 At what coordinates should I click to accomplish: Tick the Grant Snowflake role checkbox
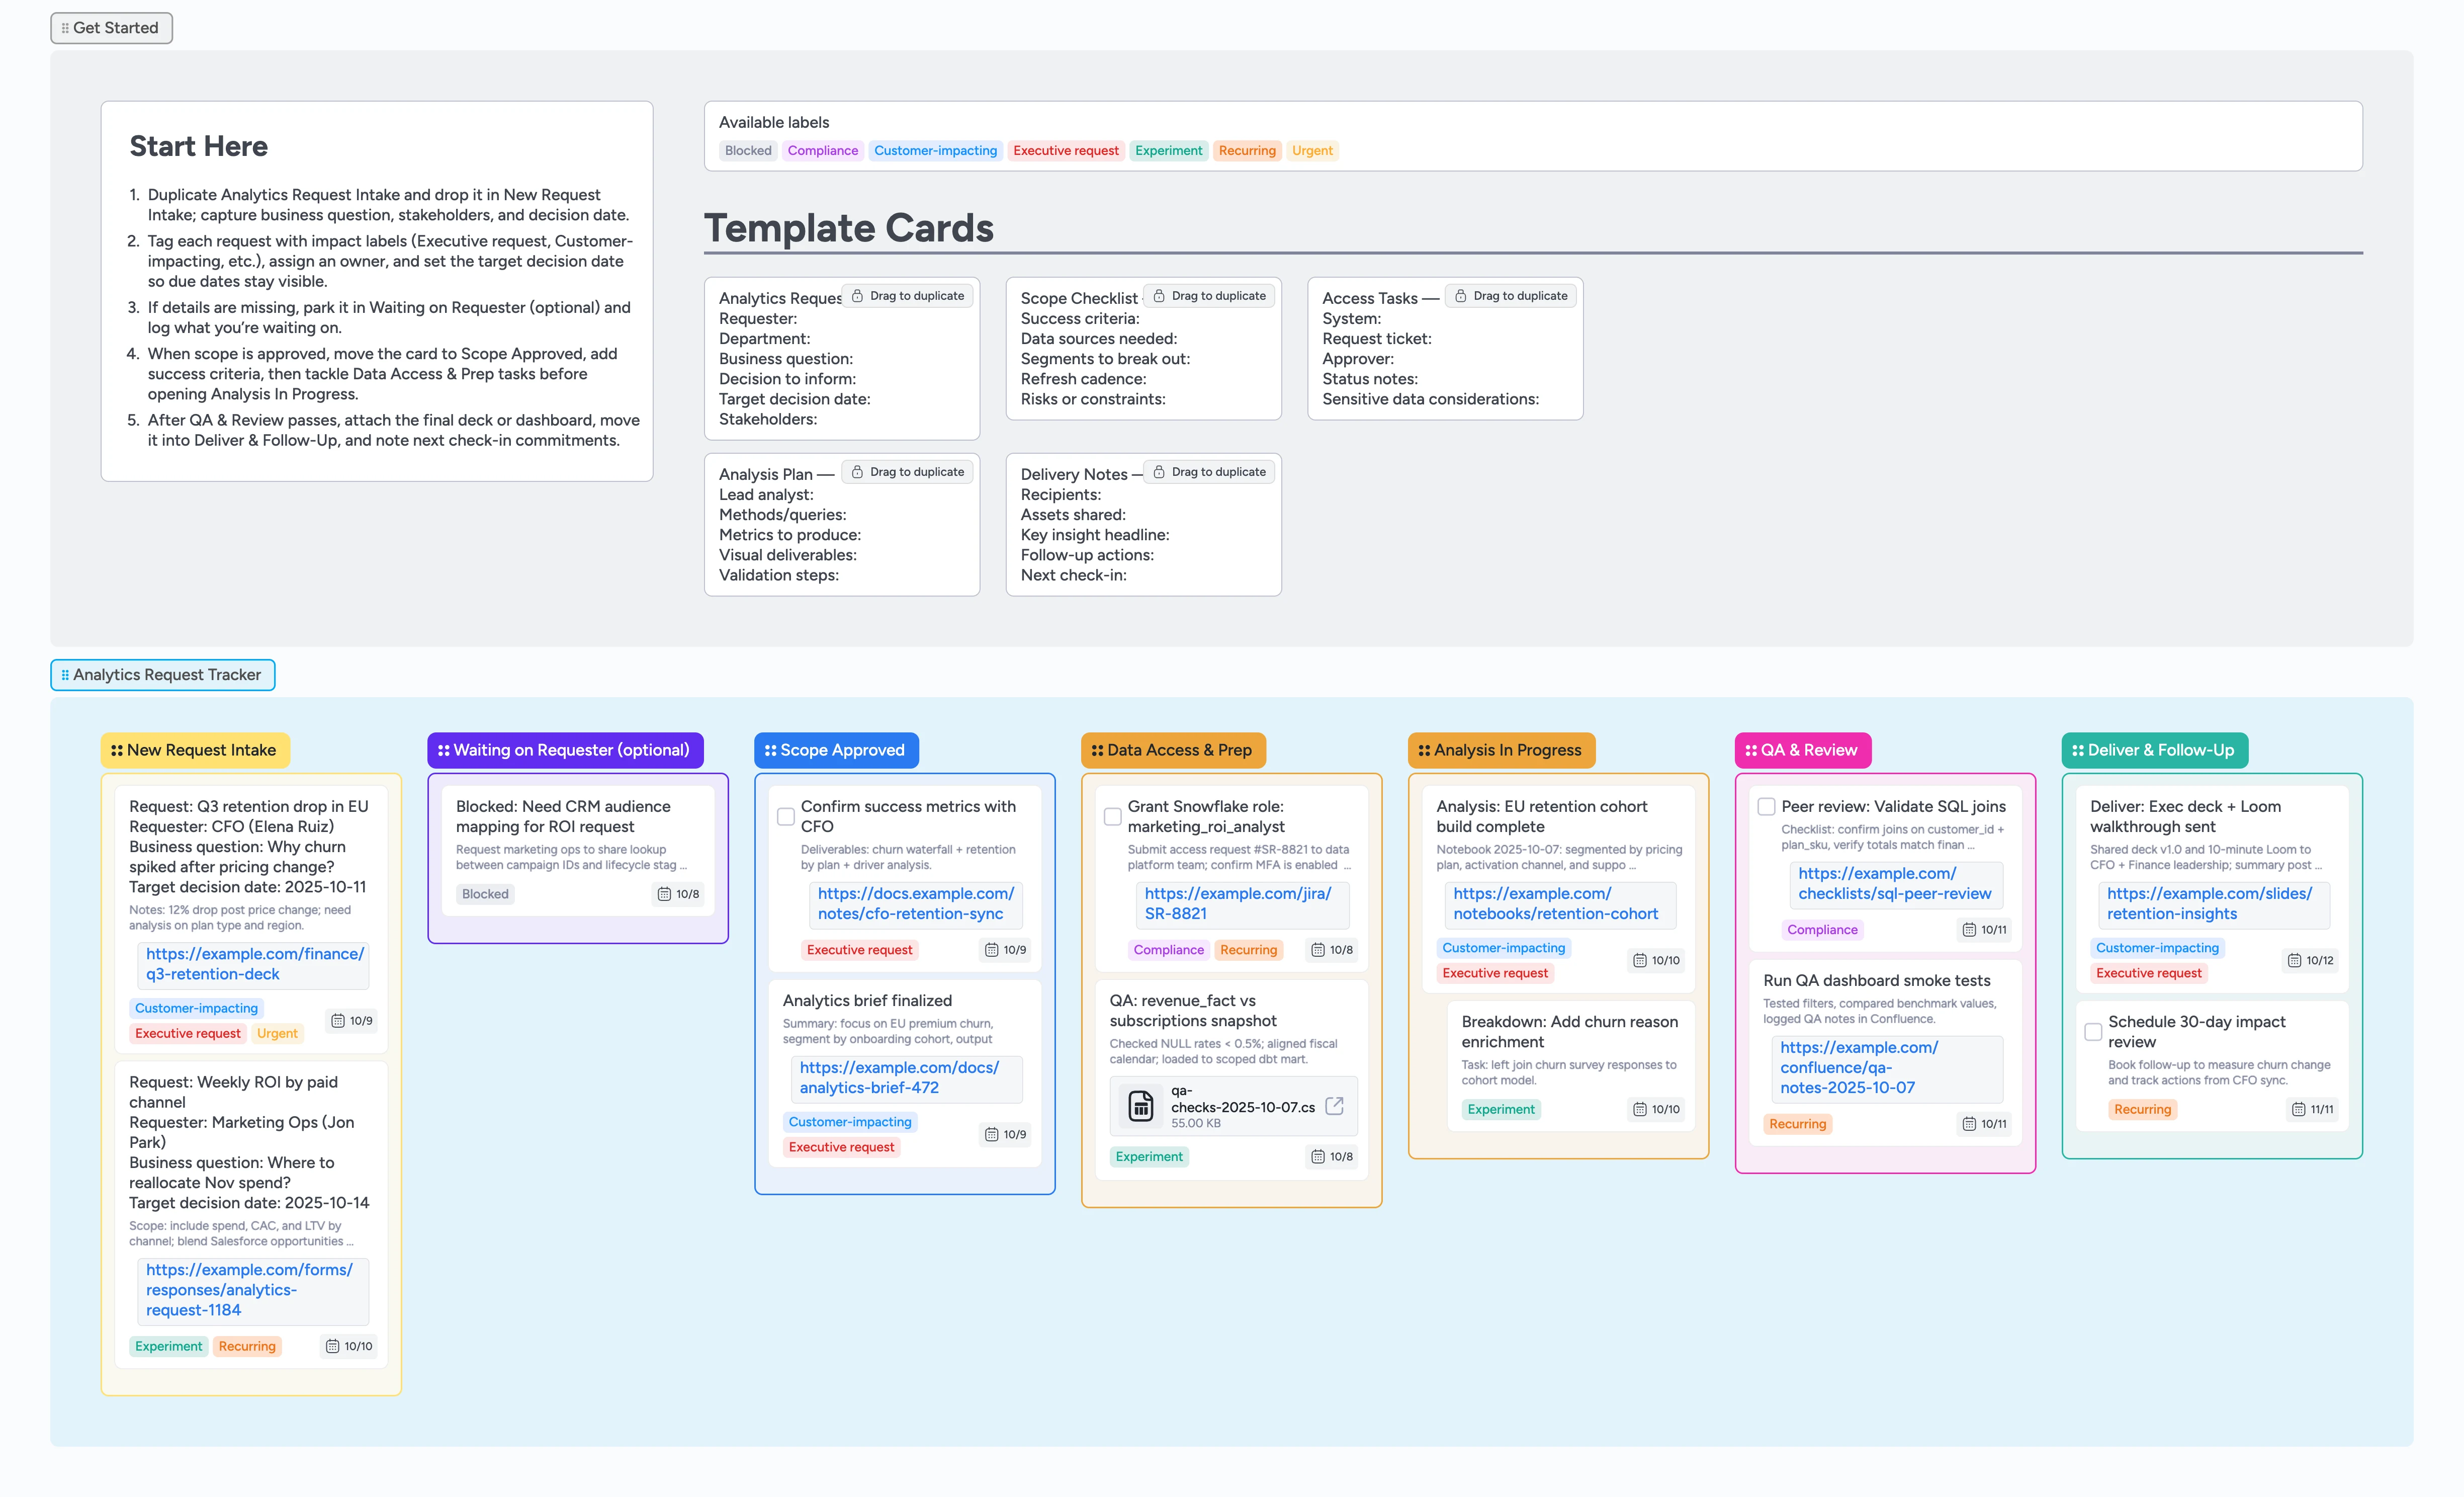(1112, 816)
